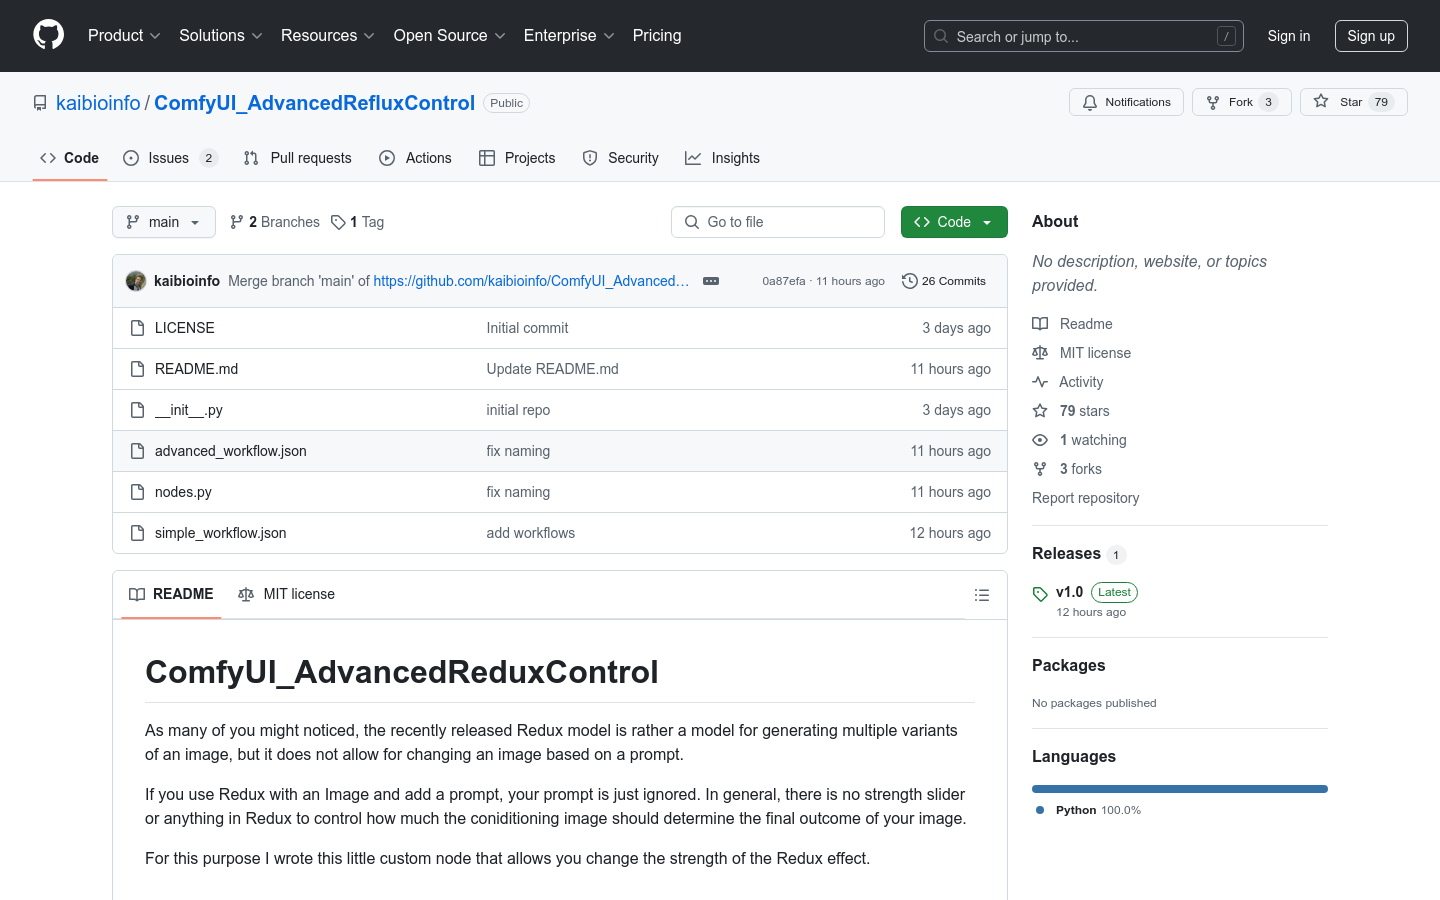Open the 'Update README.md' commit message
This screenshot has height=900, width=1440.
click(x=552, y=369)
